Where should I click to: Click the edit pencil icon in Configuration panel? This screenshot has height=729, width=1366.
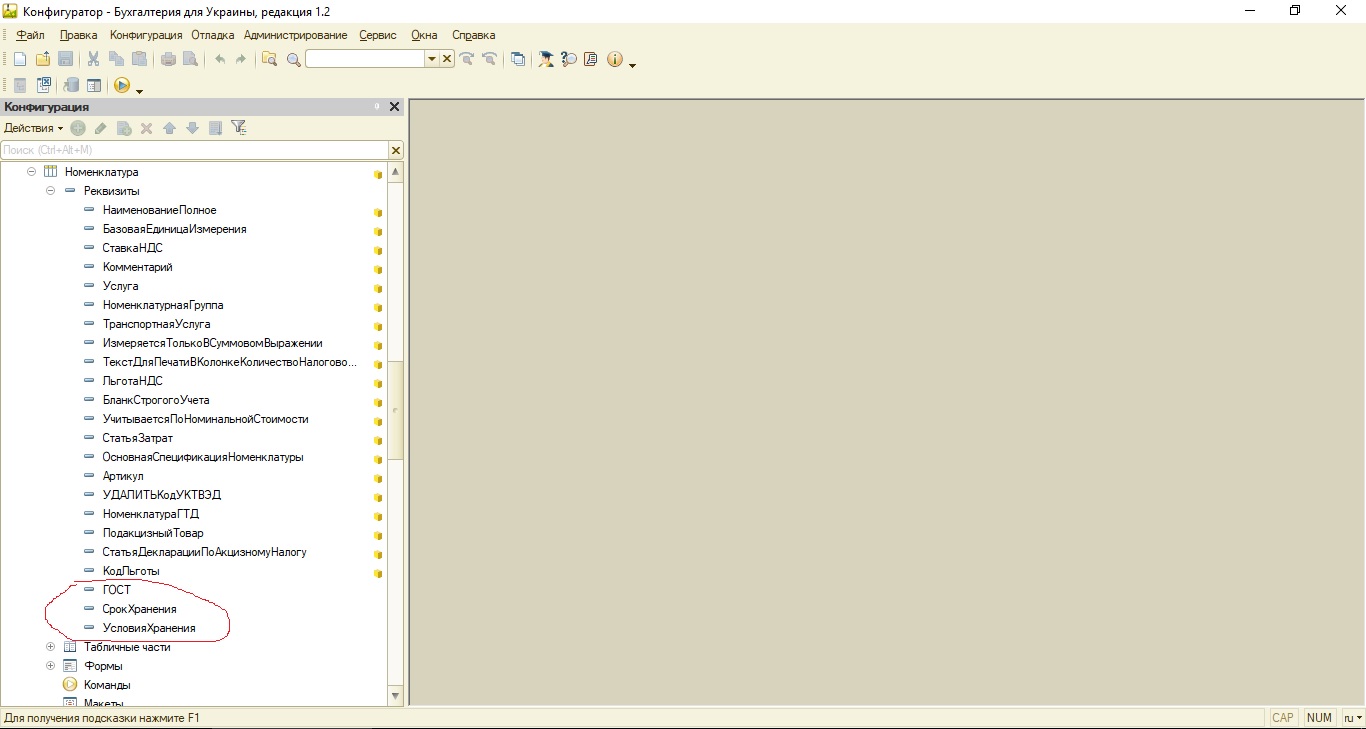tap(101, 128)
